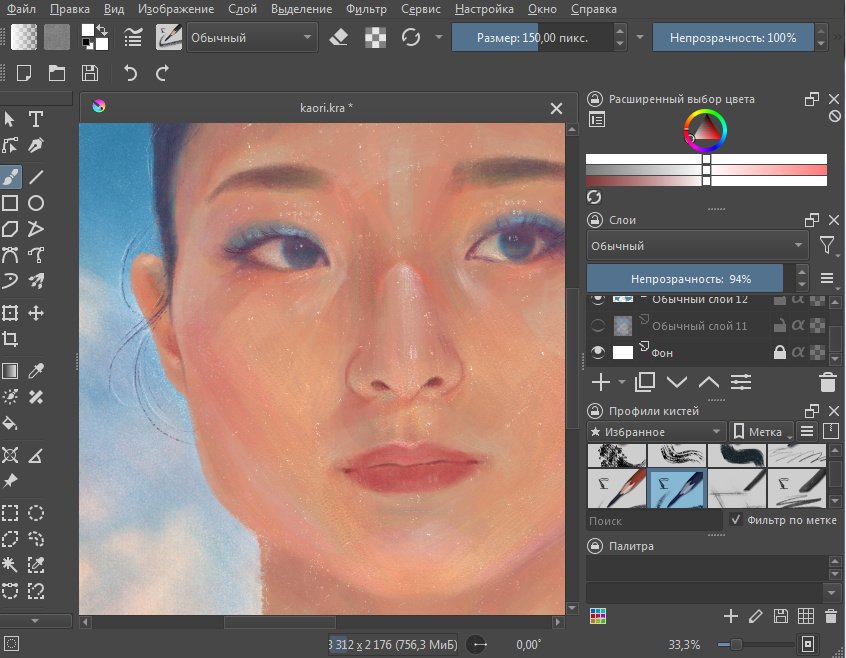The height and width of the screenshot is (658, 846).
Task: Open brush blending mode Обычный dropdown
Action: [x=252, y=38]
